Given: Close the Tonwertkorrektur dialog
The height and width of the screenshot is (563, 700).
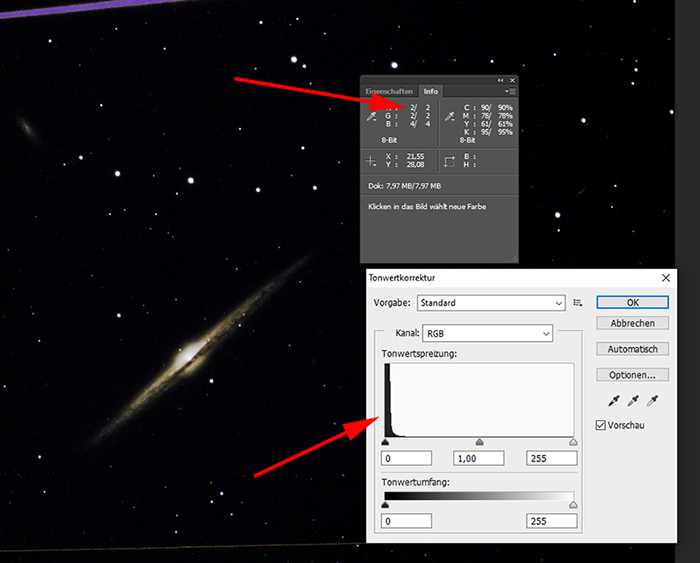Looking at the screenshot, I should point(666,278).
